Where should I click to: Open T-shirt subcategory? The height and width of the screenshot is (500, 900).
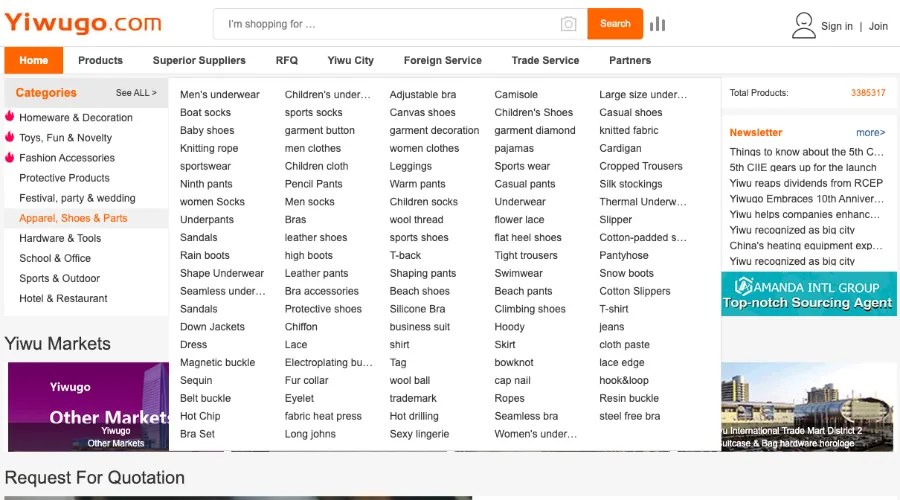click(614, 309)
